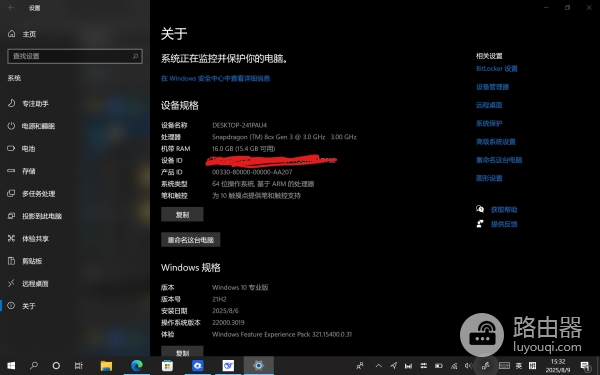Open 剪贴板 clipboard settings
600x375 pixels.
(25, 261)
